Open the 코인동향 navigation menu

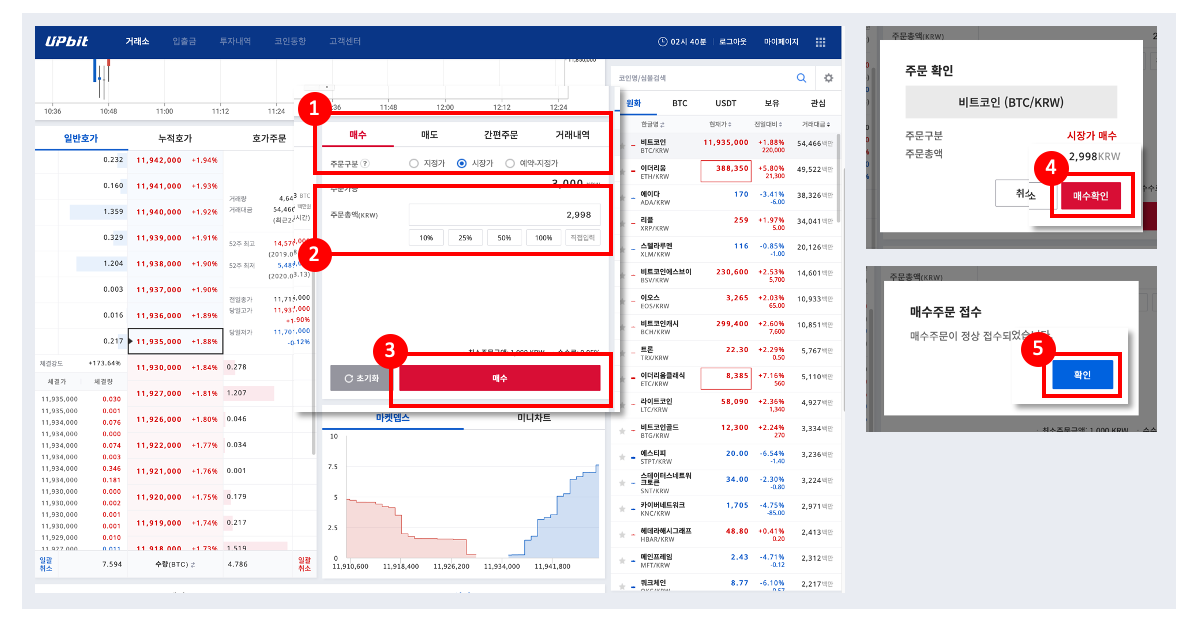290,41
